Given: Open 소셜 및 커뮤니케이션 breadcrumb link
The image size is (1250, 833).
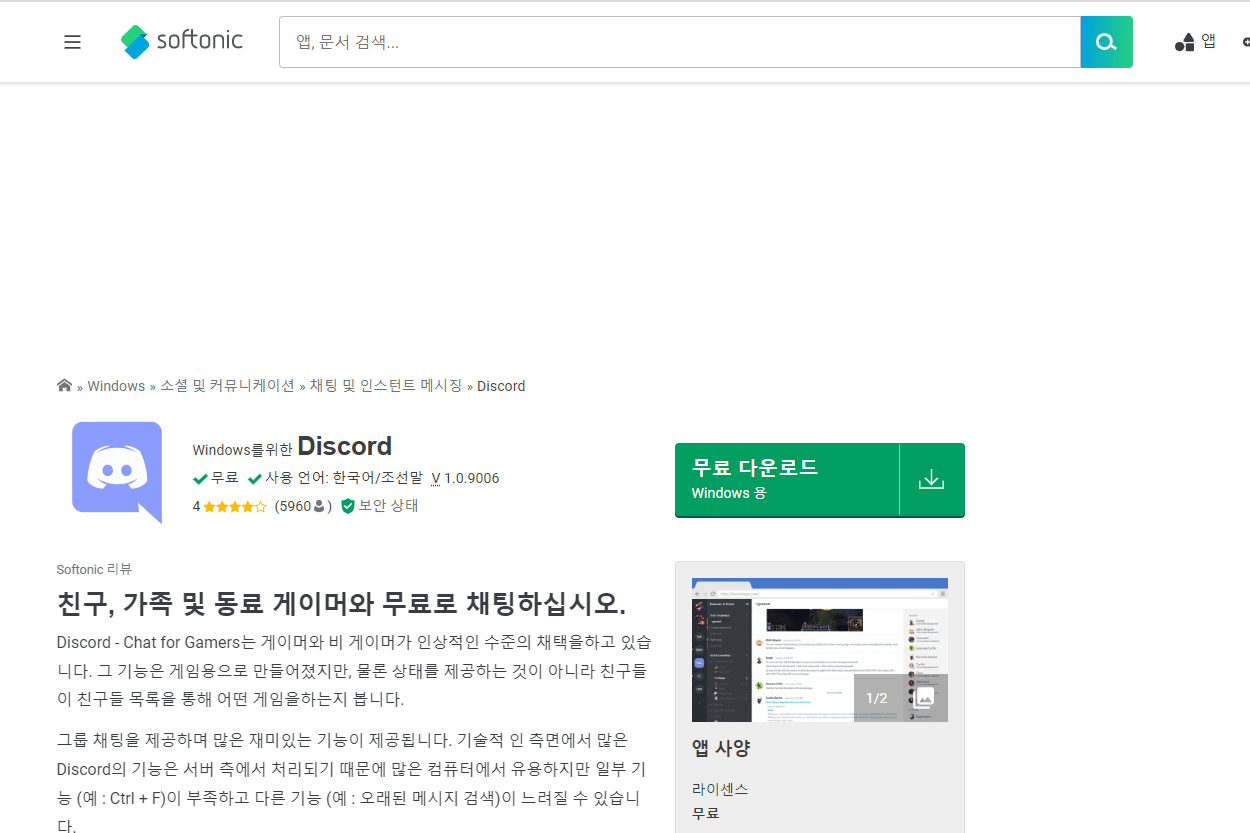Looking at the screenshot, I should (227, 385).
